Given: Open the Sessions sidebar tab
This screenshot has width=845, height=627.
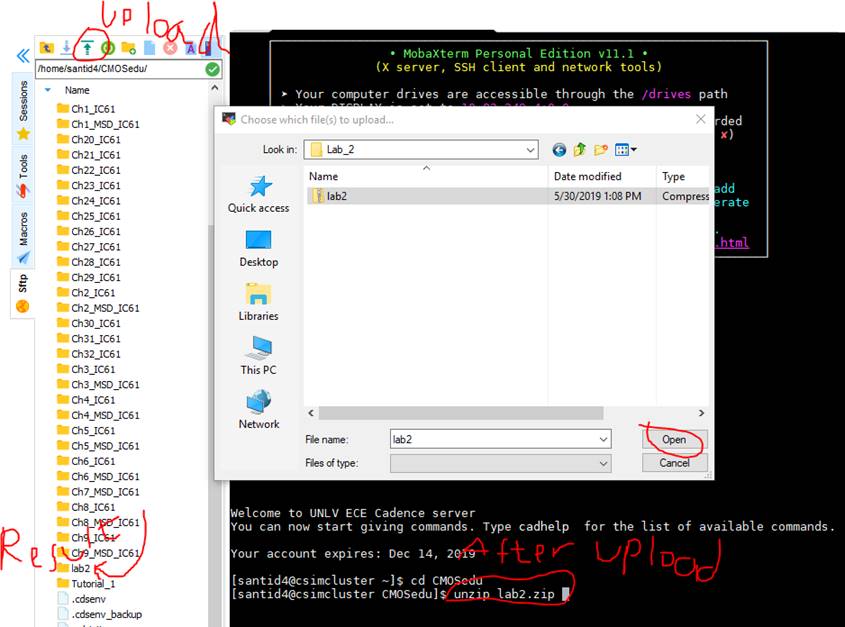Looking at the screenshot, I should [x=23, y=109].
